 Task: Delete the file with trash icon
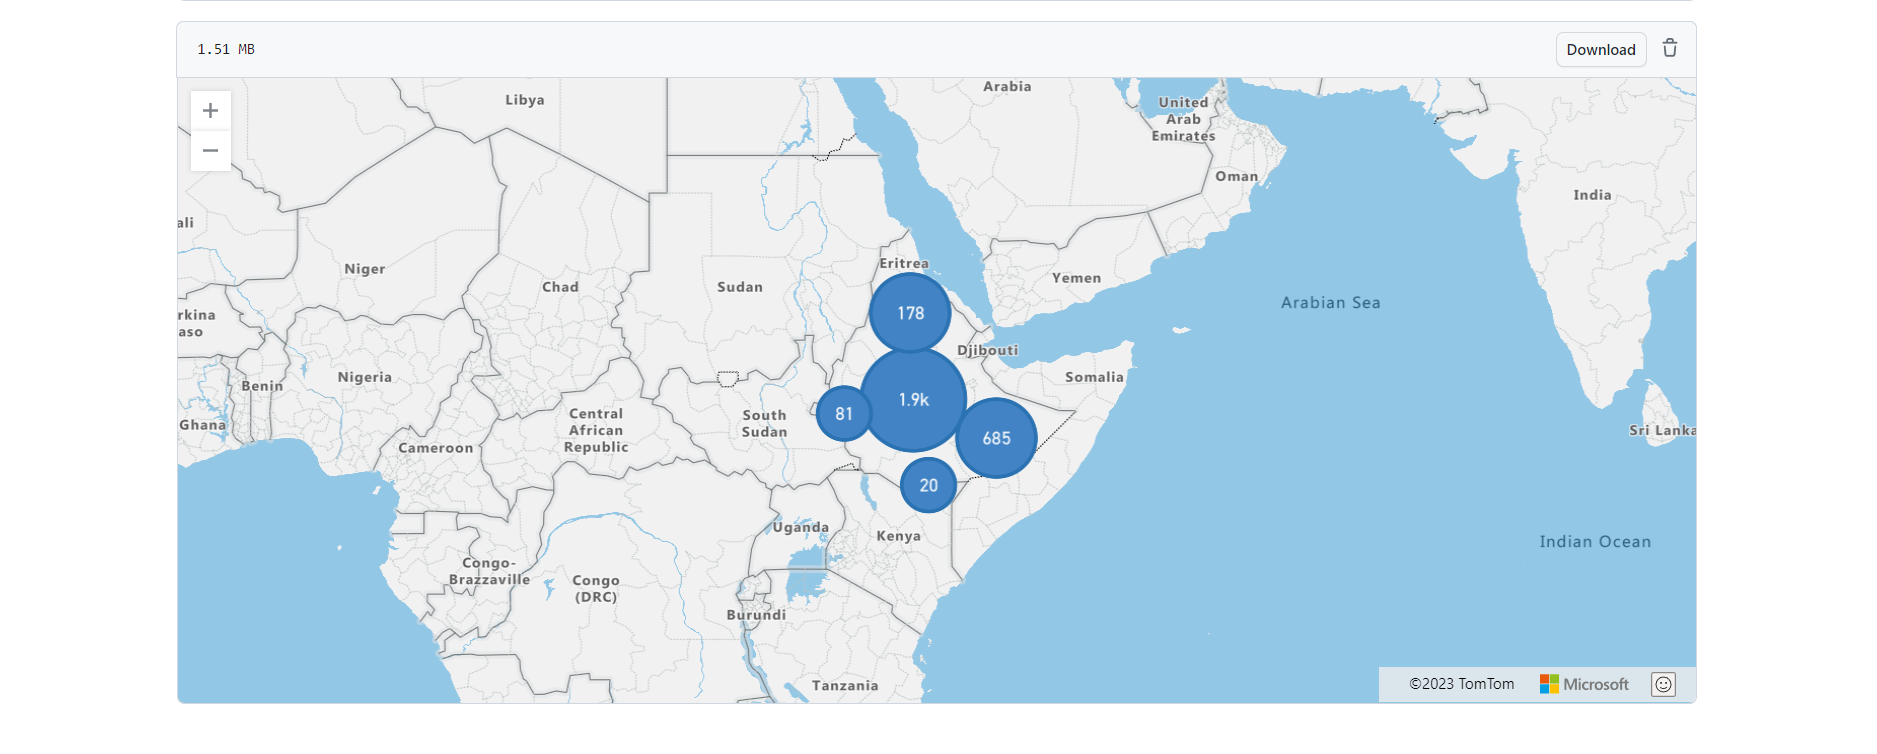tap(1669, 49)
